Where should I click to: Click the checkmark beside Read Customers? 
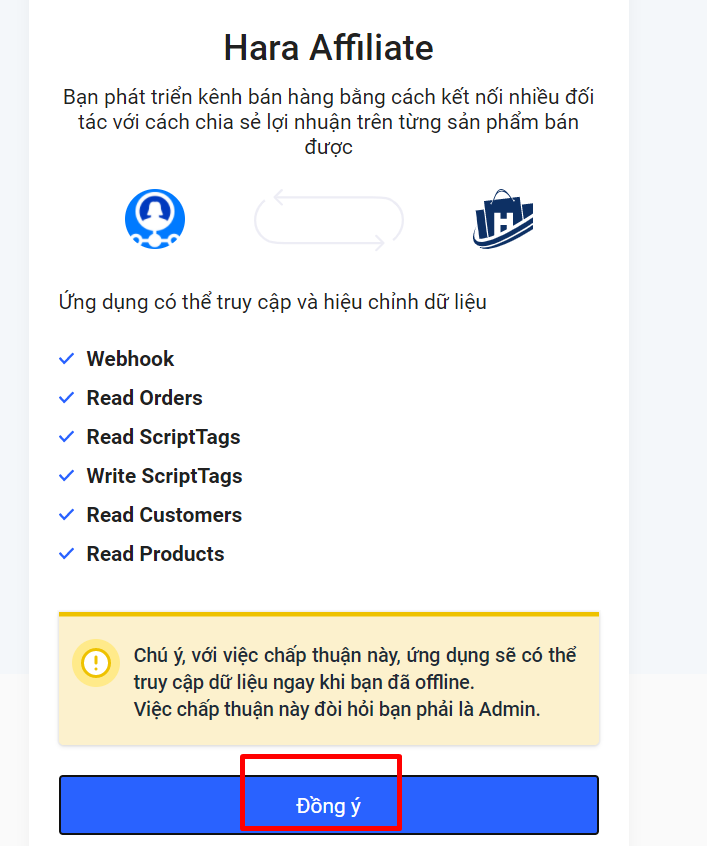coord(66,515)
